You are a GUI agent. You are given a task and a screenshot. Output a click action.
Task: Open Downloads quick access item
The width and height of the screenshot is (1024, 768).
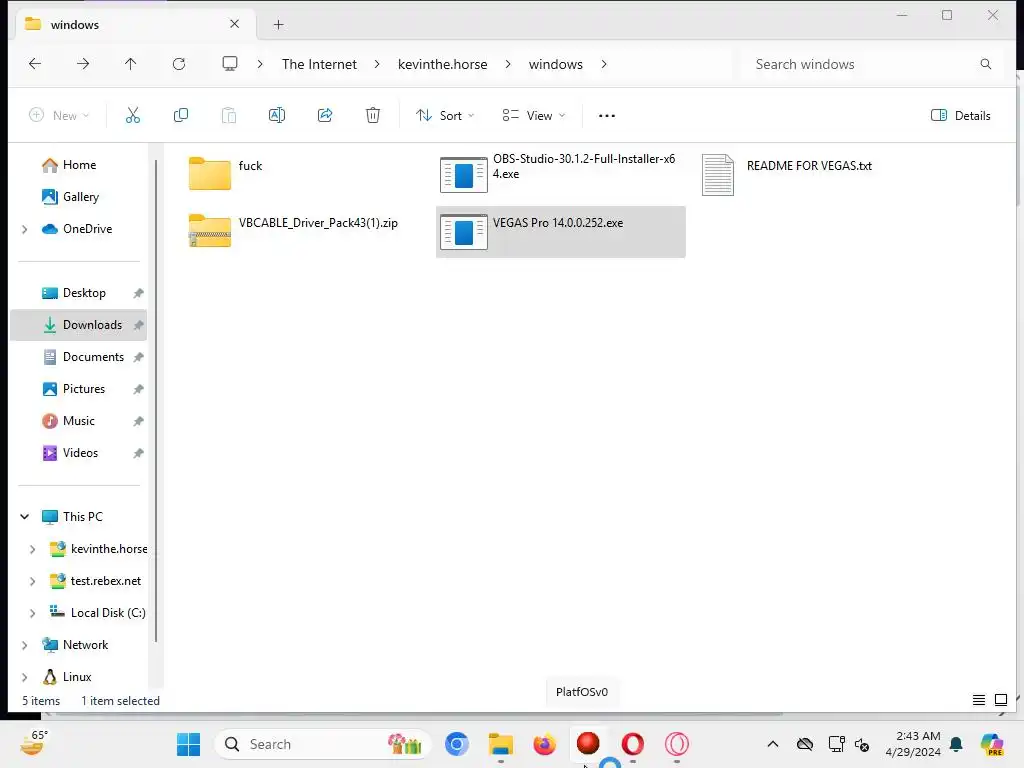78,325
